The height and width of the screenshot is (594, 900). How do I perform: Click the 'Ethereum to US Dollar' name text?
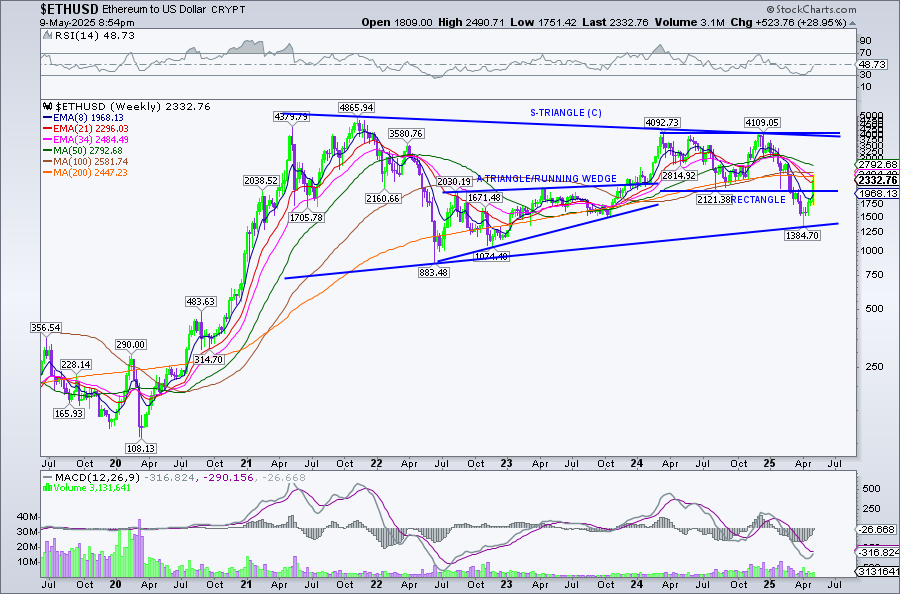tap(154, 10)
